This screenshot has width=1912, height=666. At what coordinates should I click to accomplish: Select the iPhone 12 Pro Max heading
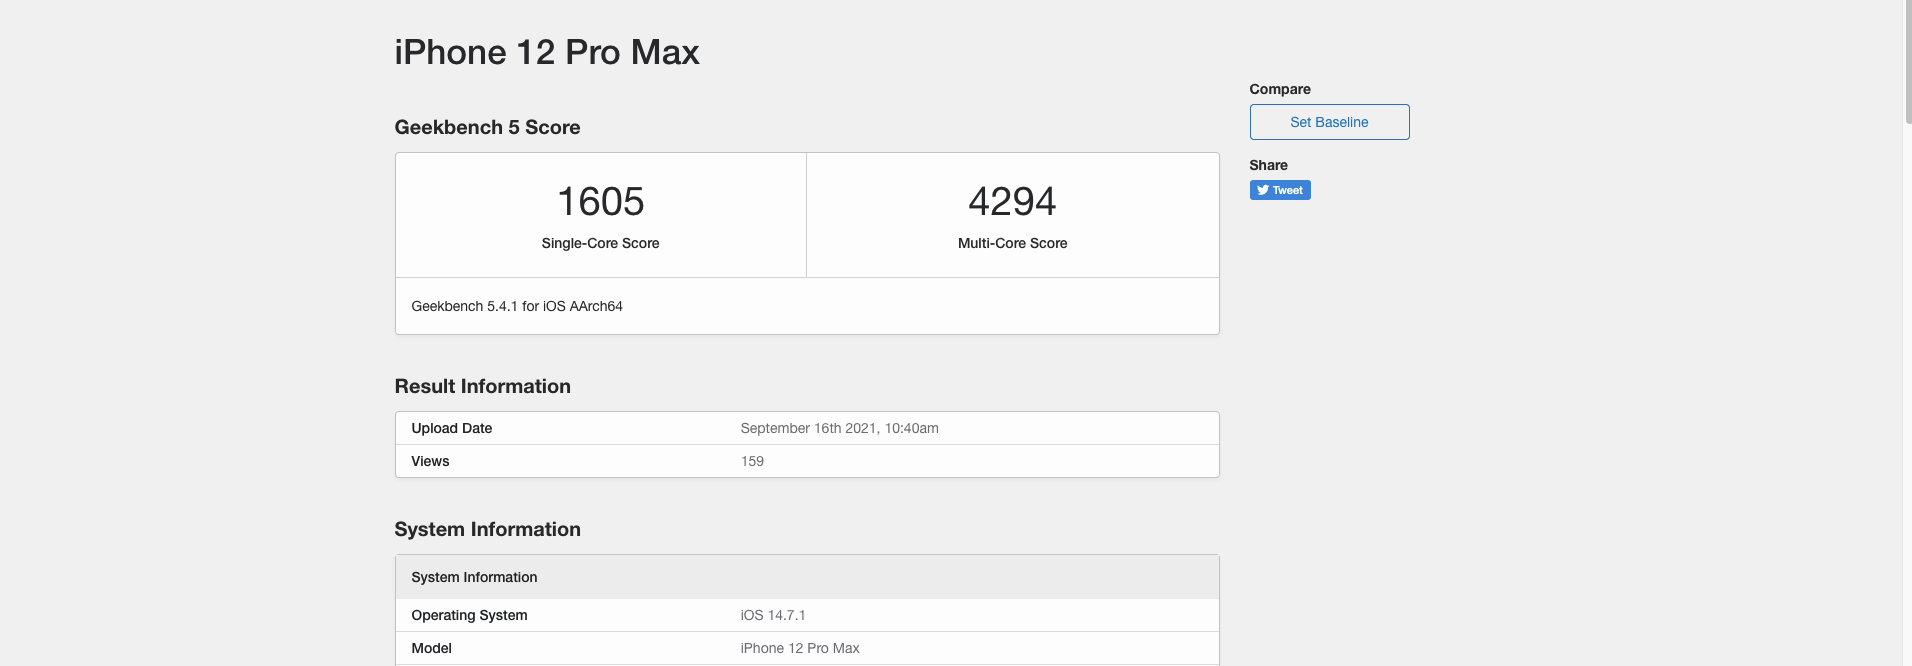pos(547,52)
